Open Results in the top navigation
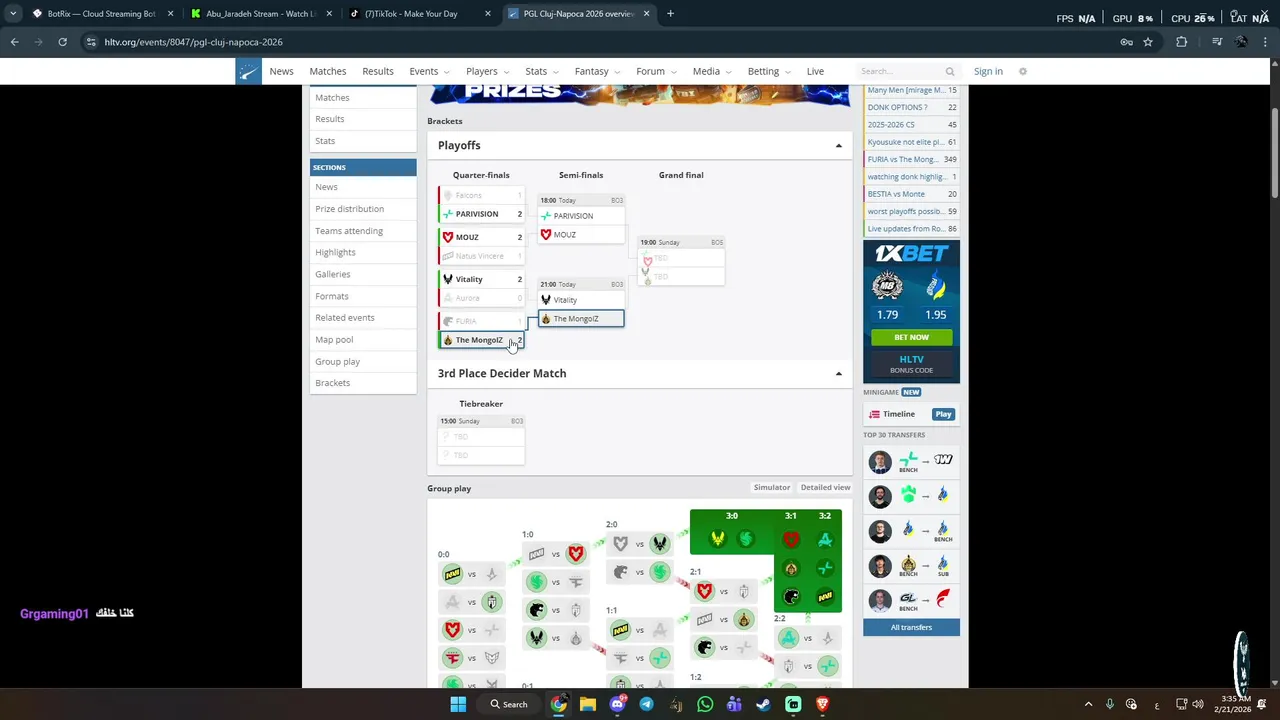The image size is (1280, 720). coord(378,71)
